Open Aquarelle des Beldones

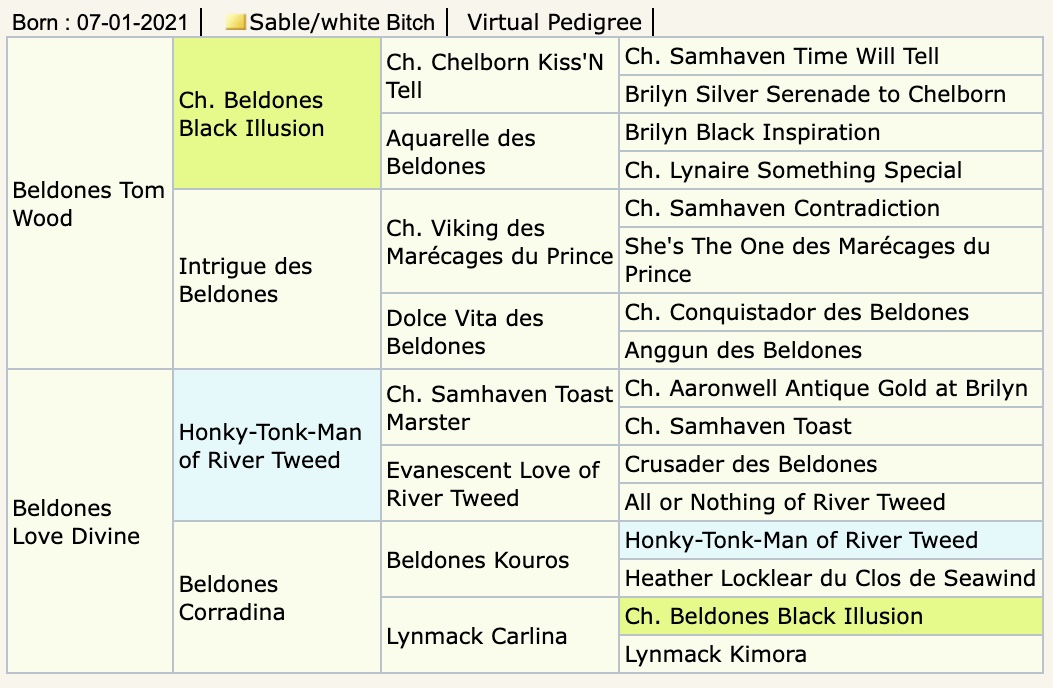461,151
